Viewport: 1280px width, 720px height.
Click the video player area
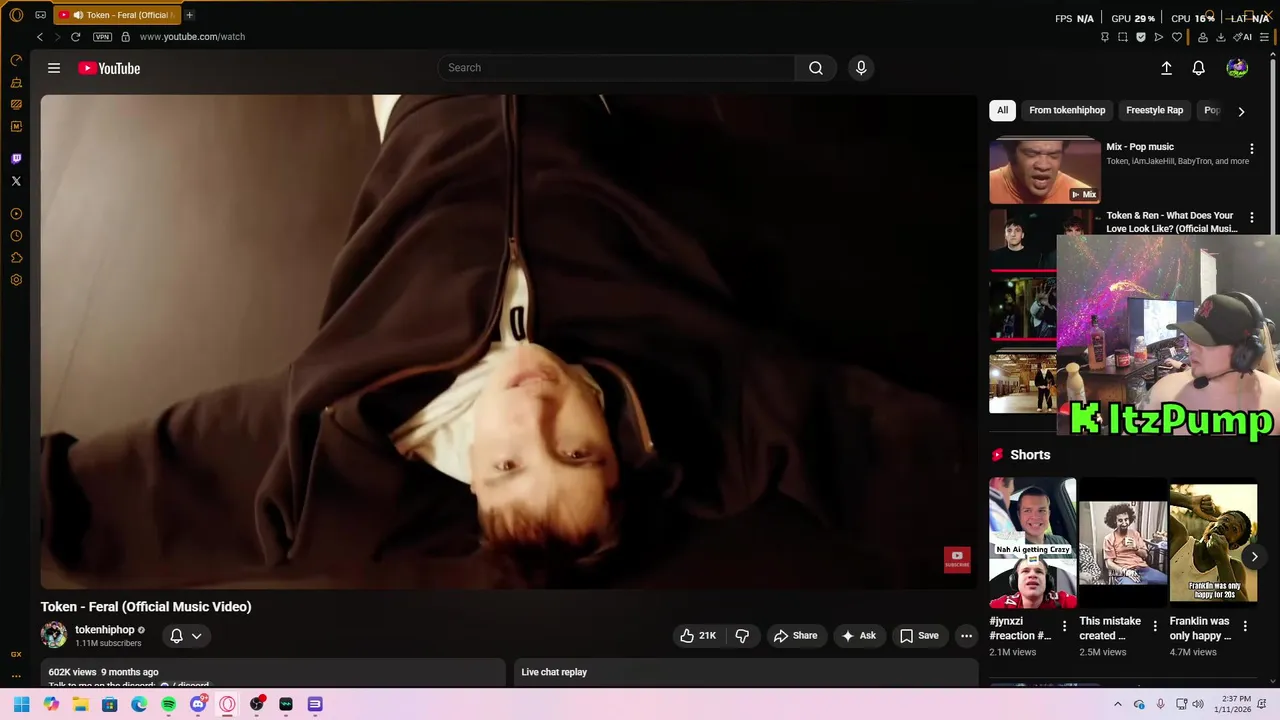[508, 342]
